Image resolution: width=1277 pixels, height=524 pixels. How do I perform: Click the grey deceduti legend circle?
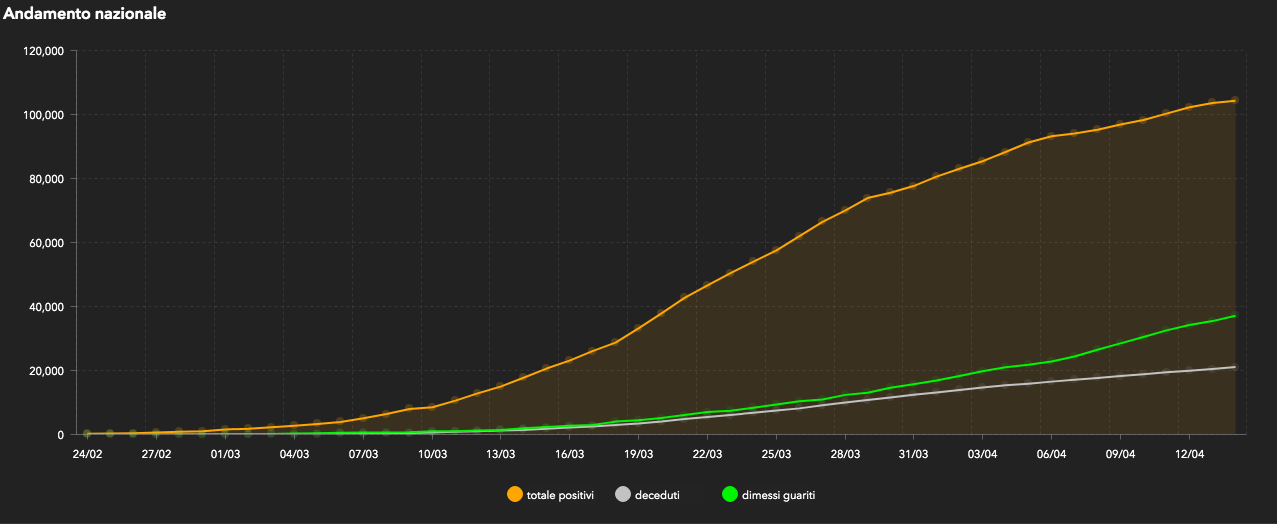pyautogui.click(x=623, y=494)
